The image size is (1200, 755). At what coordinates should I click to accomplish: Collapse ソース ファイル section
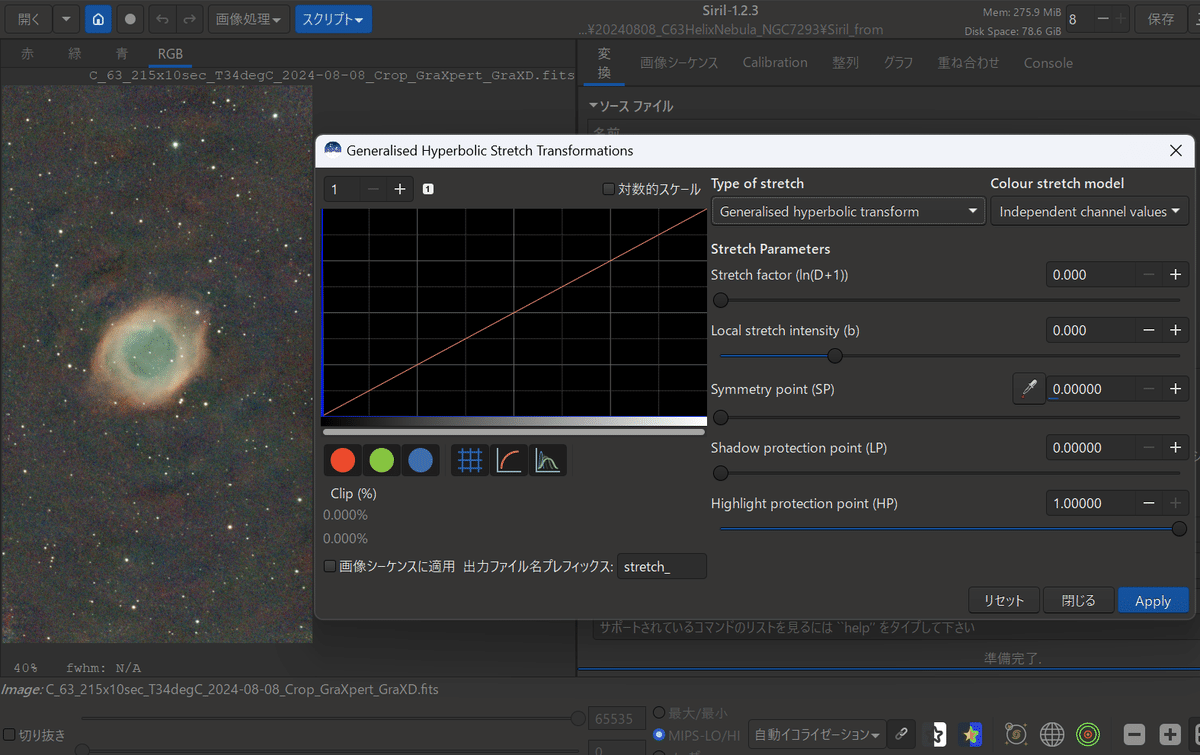pos(631,106)
